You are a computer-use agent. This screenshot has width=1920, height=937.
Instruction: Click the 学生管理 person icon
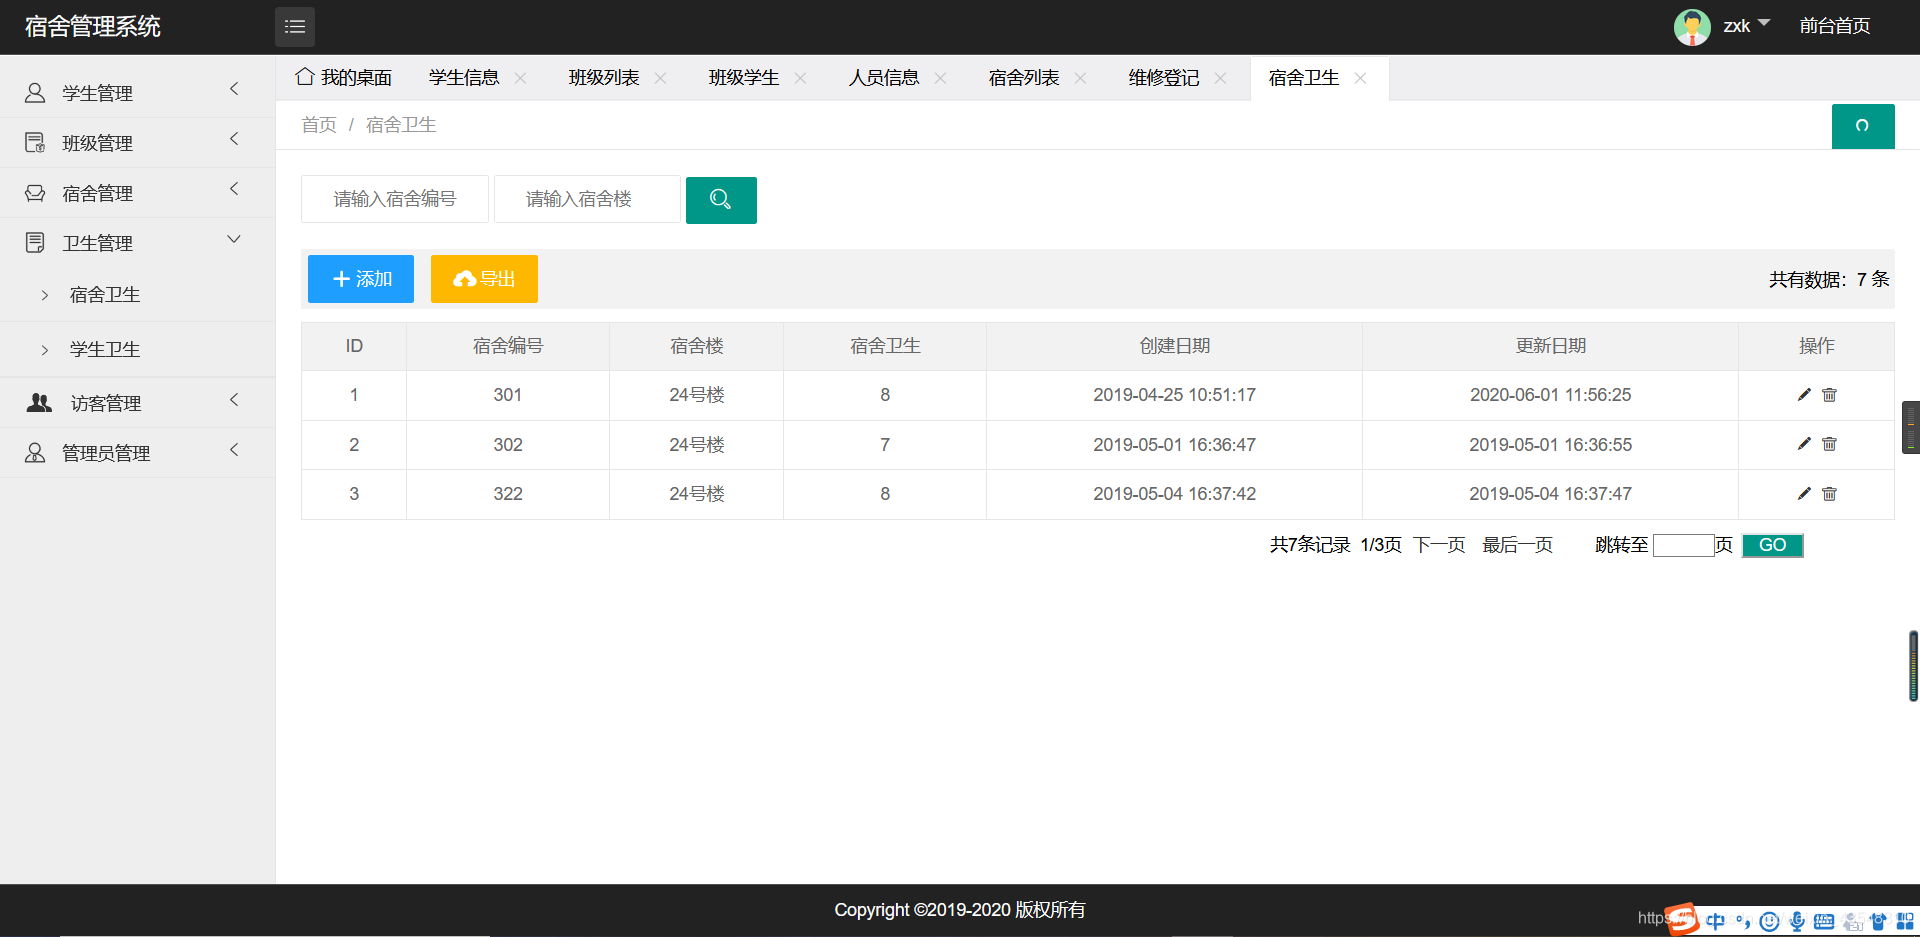(35, 93)
